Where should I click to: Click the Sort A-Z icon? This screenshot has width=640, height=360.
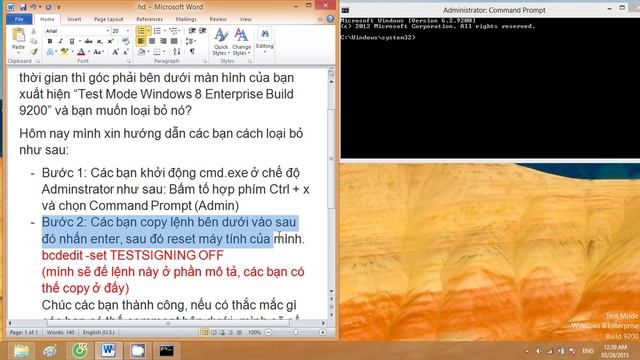pos(176,52)
